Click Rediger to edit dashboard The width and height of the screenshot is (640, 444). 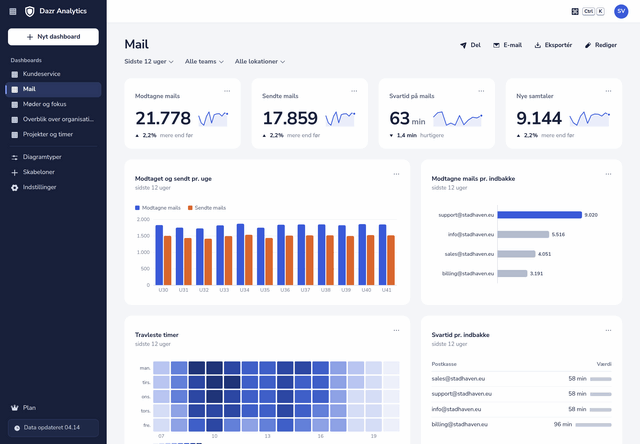[x=600, y=45]
